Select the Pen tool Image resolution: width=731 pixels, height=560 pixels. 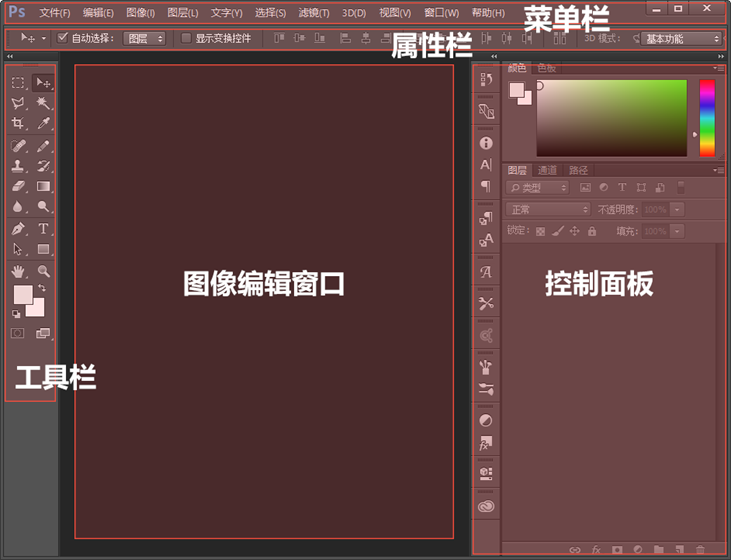[x=18, y=228]
